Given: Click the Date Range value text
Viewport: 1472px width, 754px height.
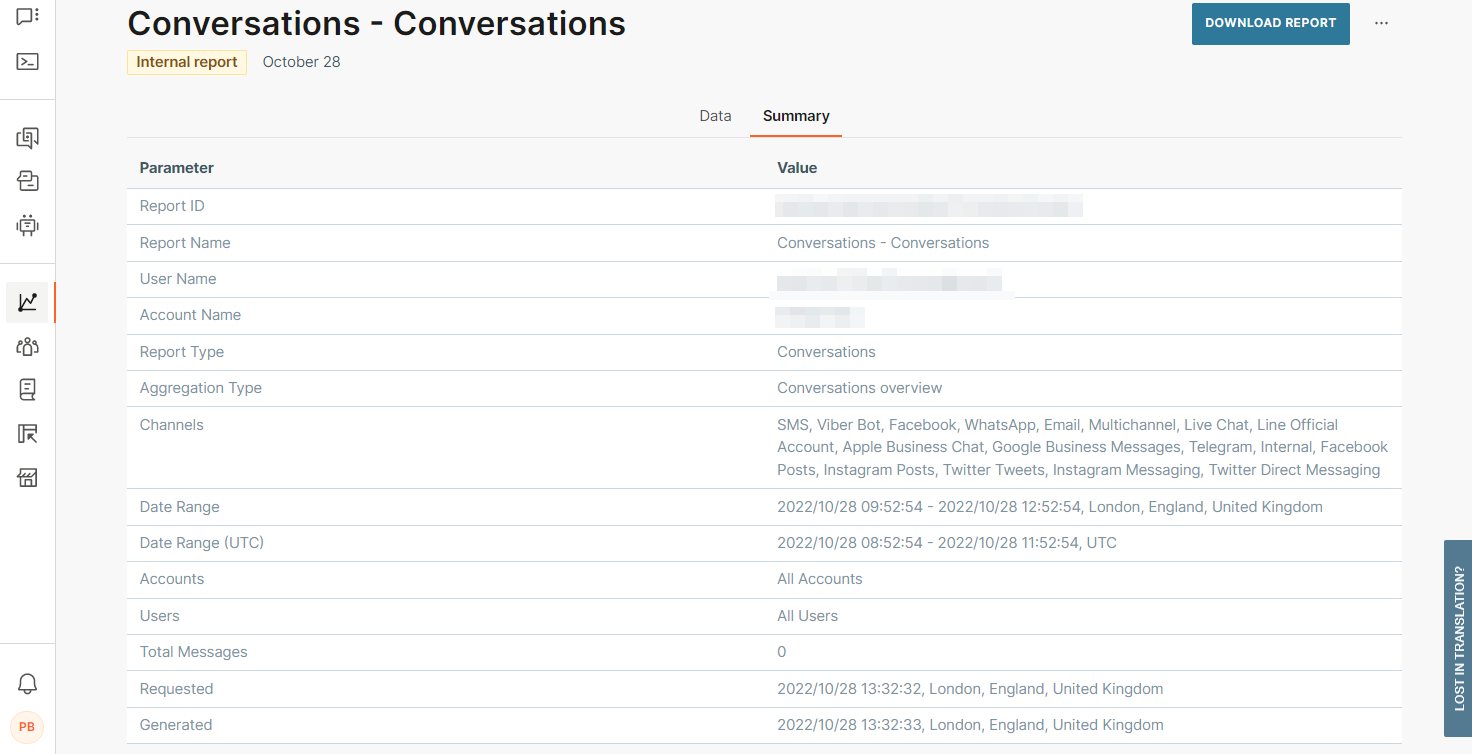Looking at the screenshot, I should click(x=1049, y=507).
